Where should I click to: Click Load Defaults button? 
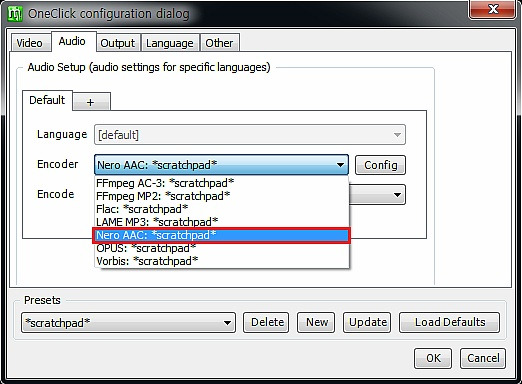pos(450,322)
